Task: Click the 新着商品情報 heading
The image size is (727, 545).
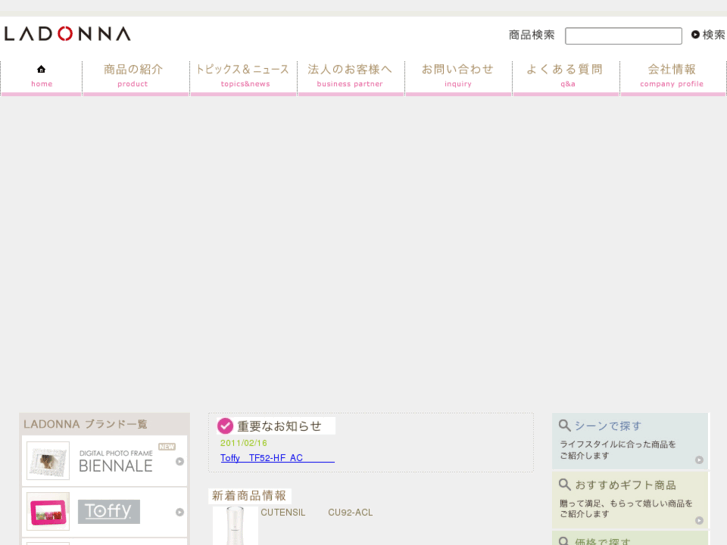Action: coord(249,495)
